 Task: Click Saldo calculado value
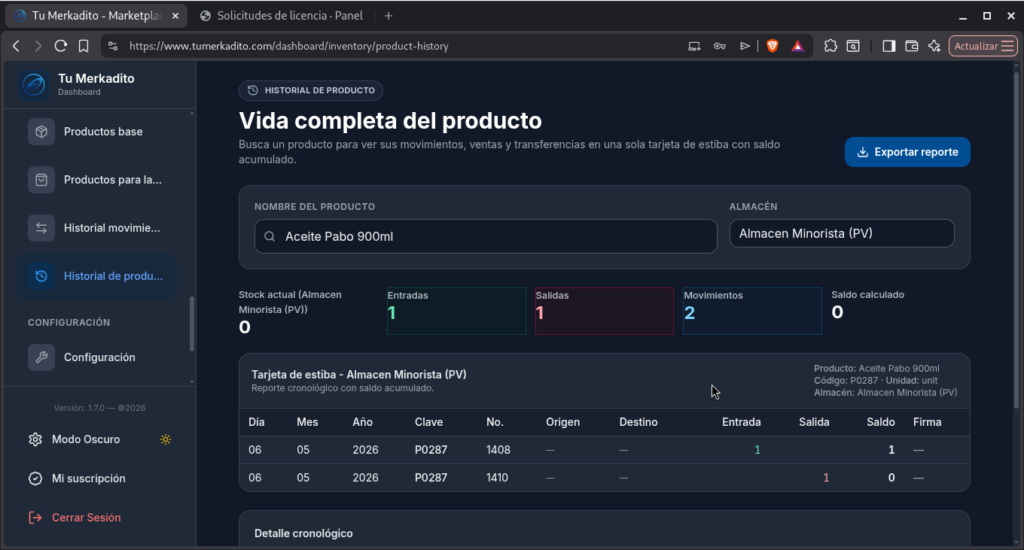837,312
